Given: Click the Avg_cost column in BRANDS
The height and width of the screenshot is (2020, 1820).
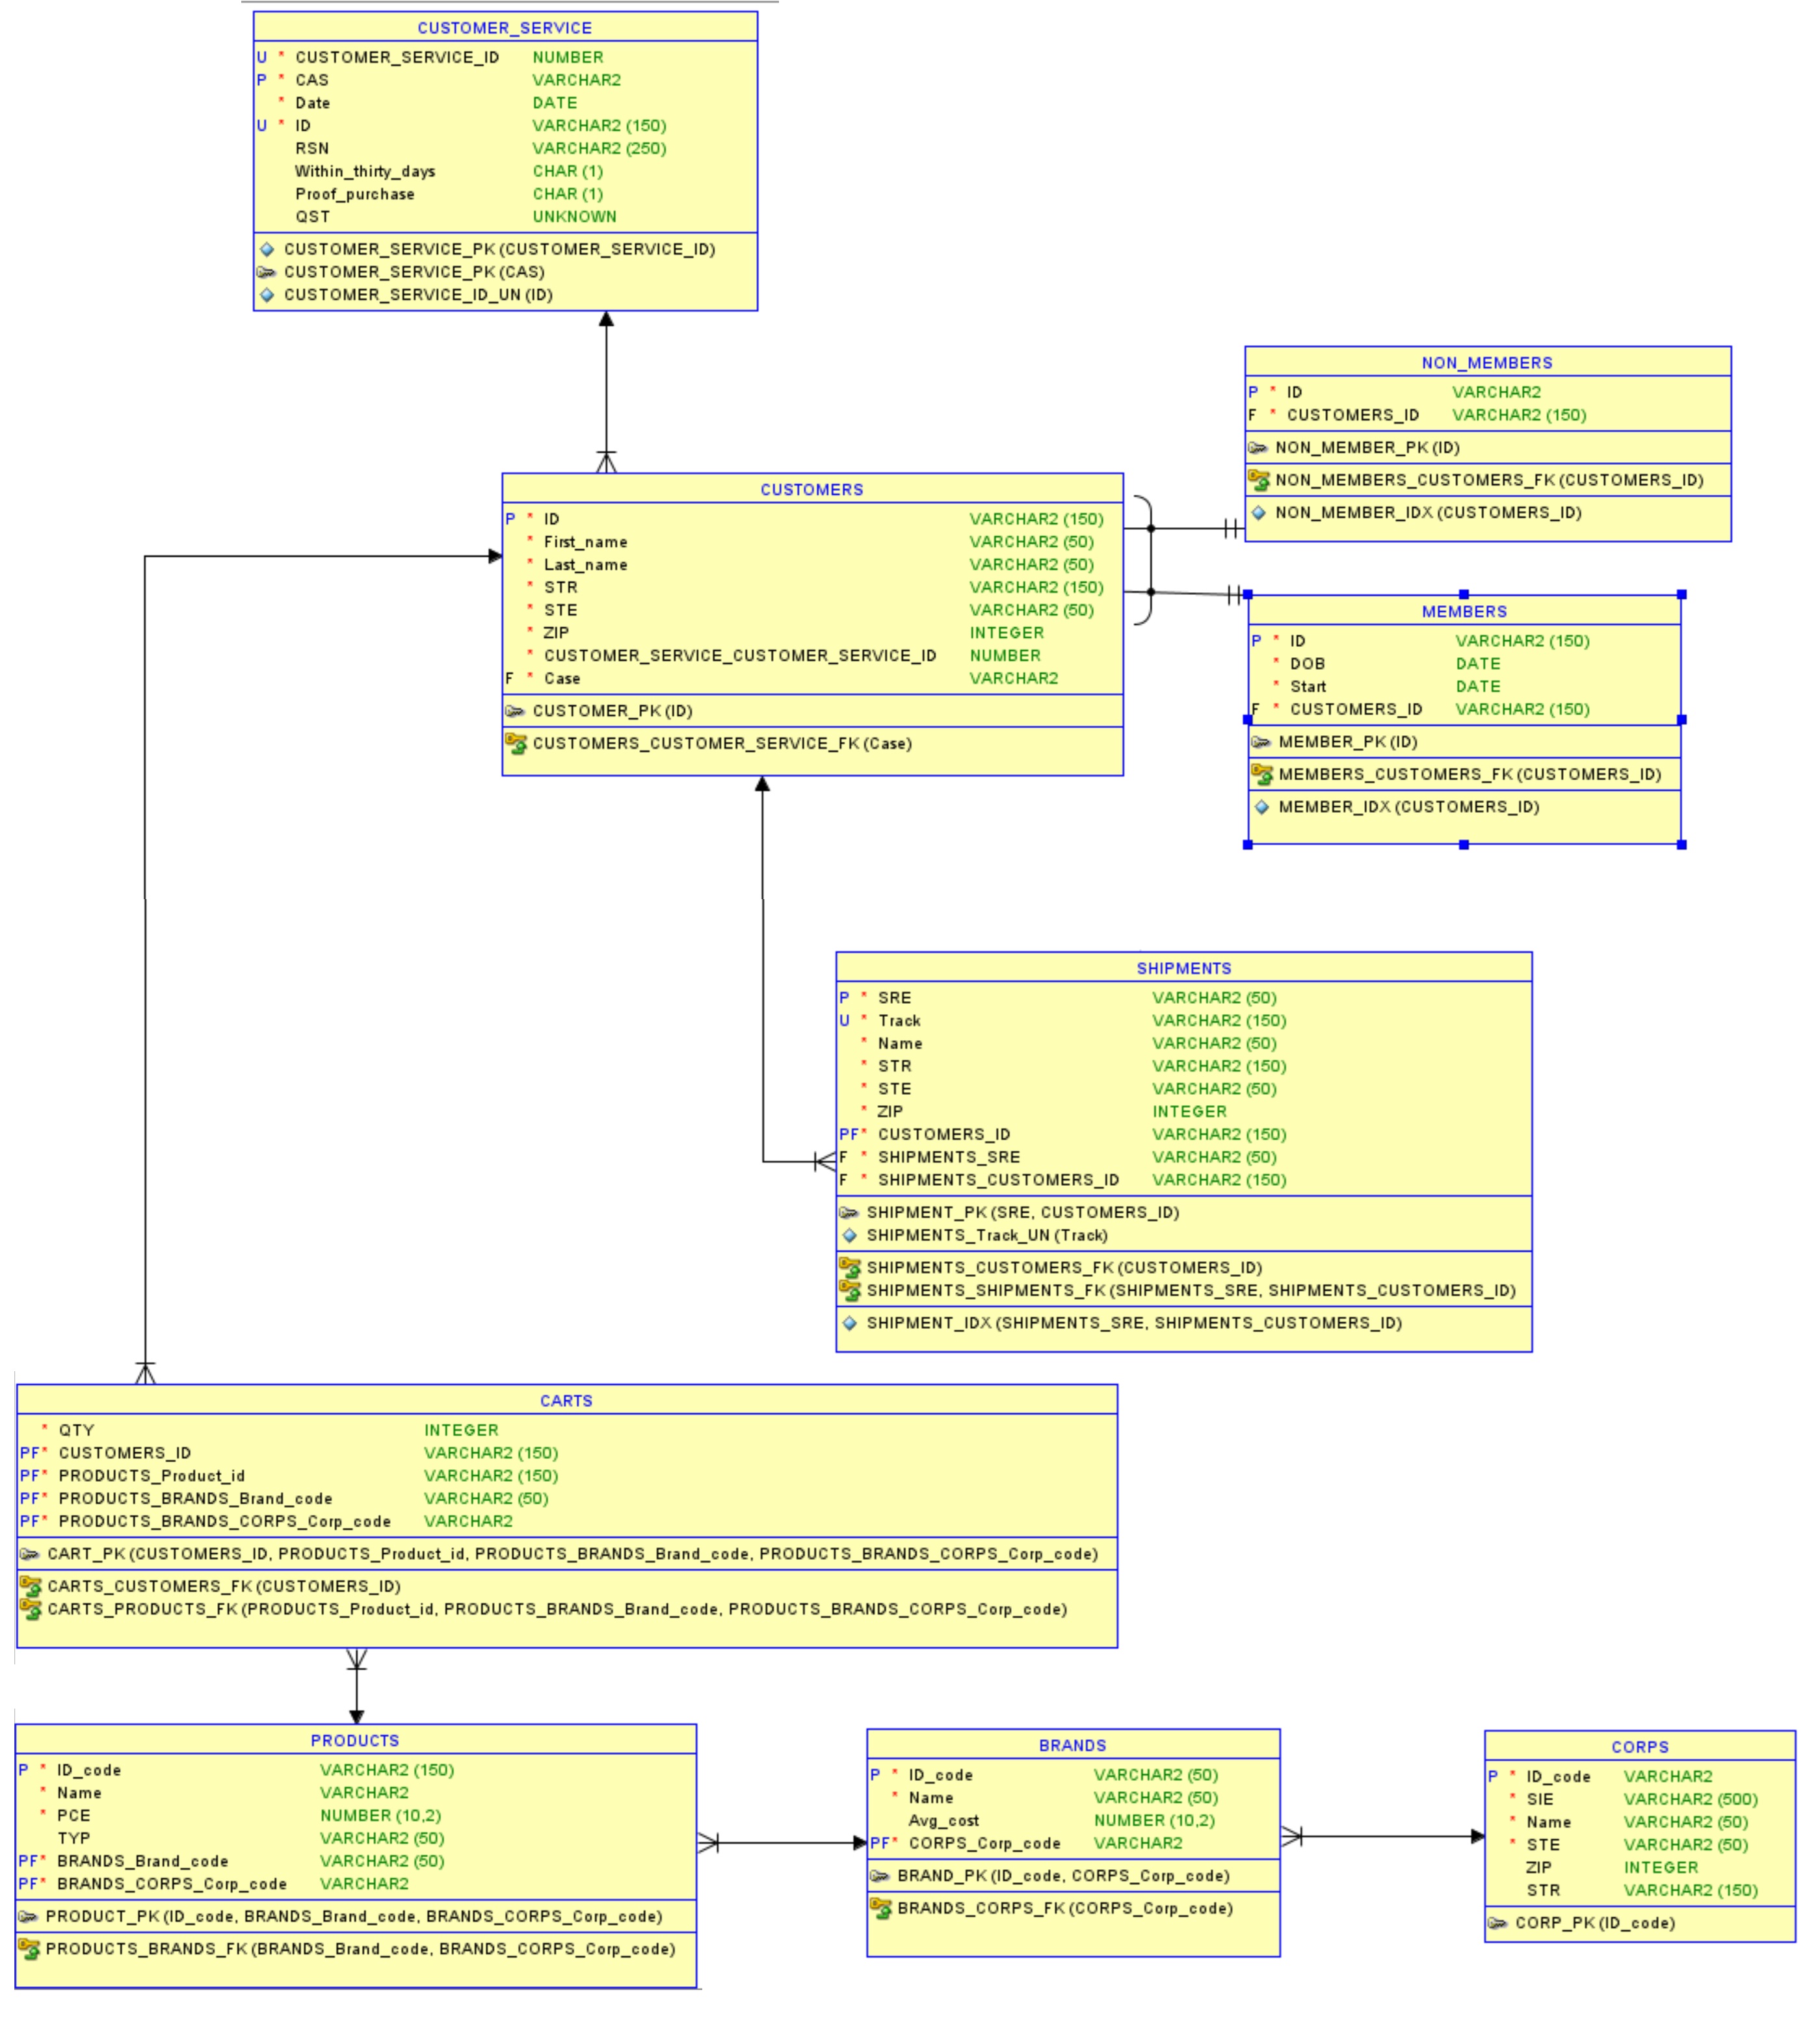Looking at the screenshot, I should [1073, 1821].
